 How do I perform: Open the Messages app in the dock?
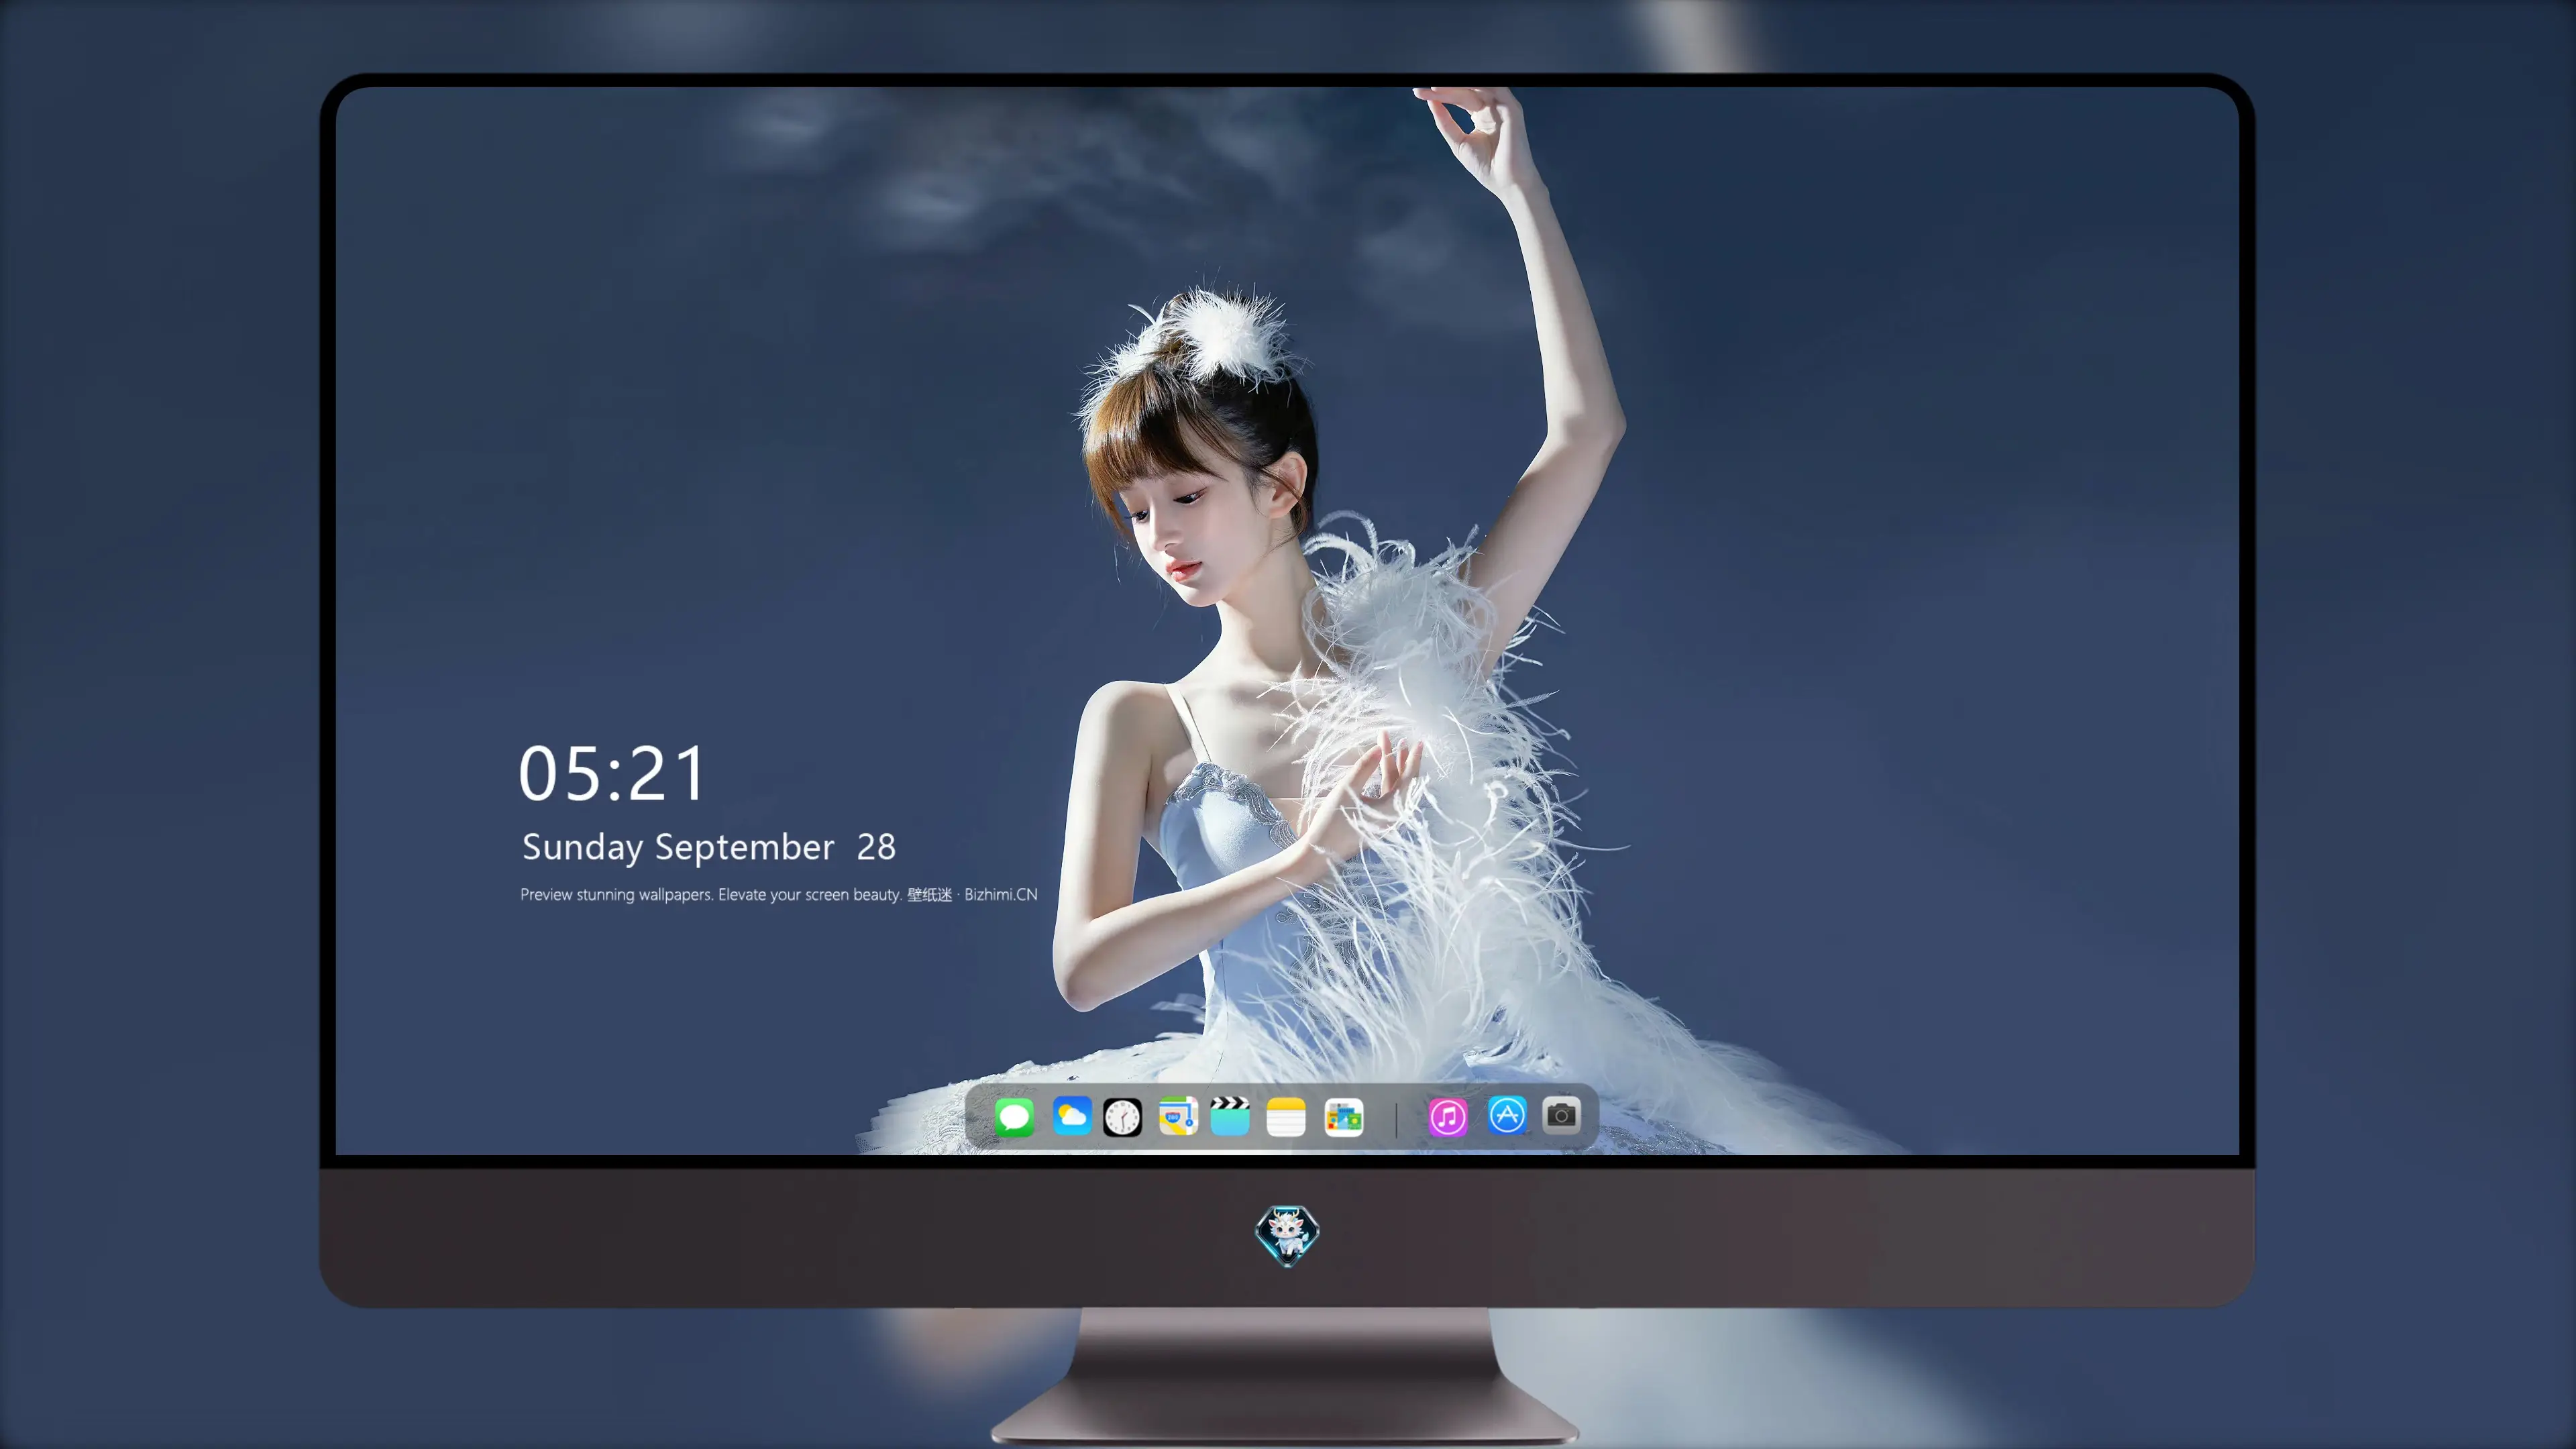[x=1014, y=1117]
